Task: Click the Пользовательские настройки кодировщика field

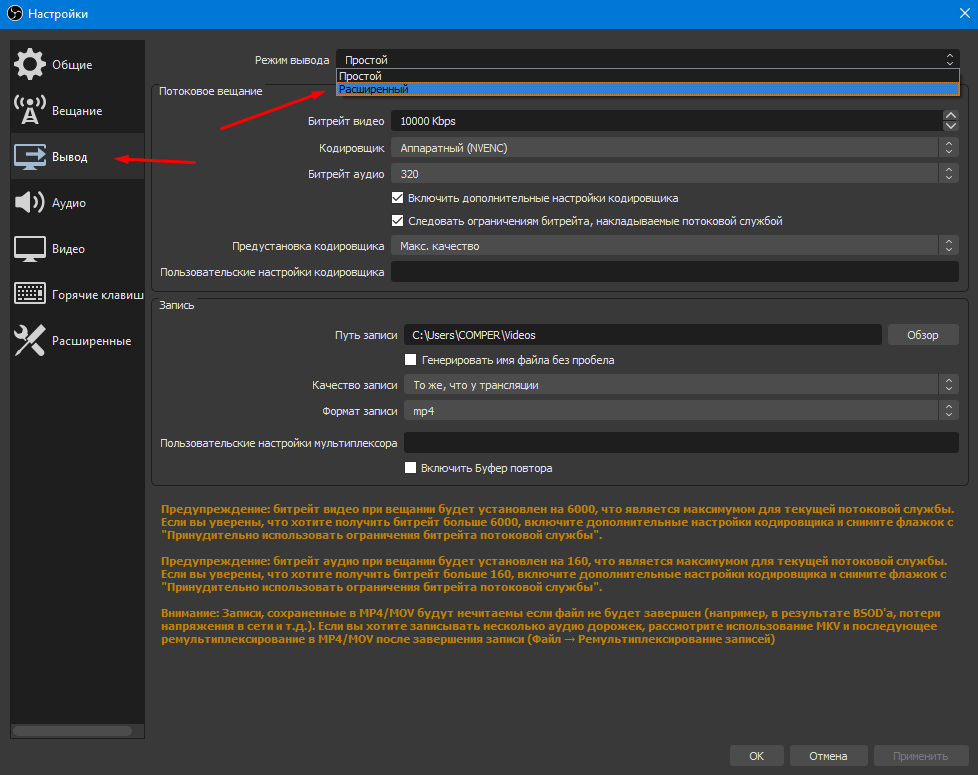Action: click(674, 272)
